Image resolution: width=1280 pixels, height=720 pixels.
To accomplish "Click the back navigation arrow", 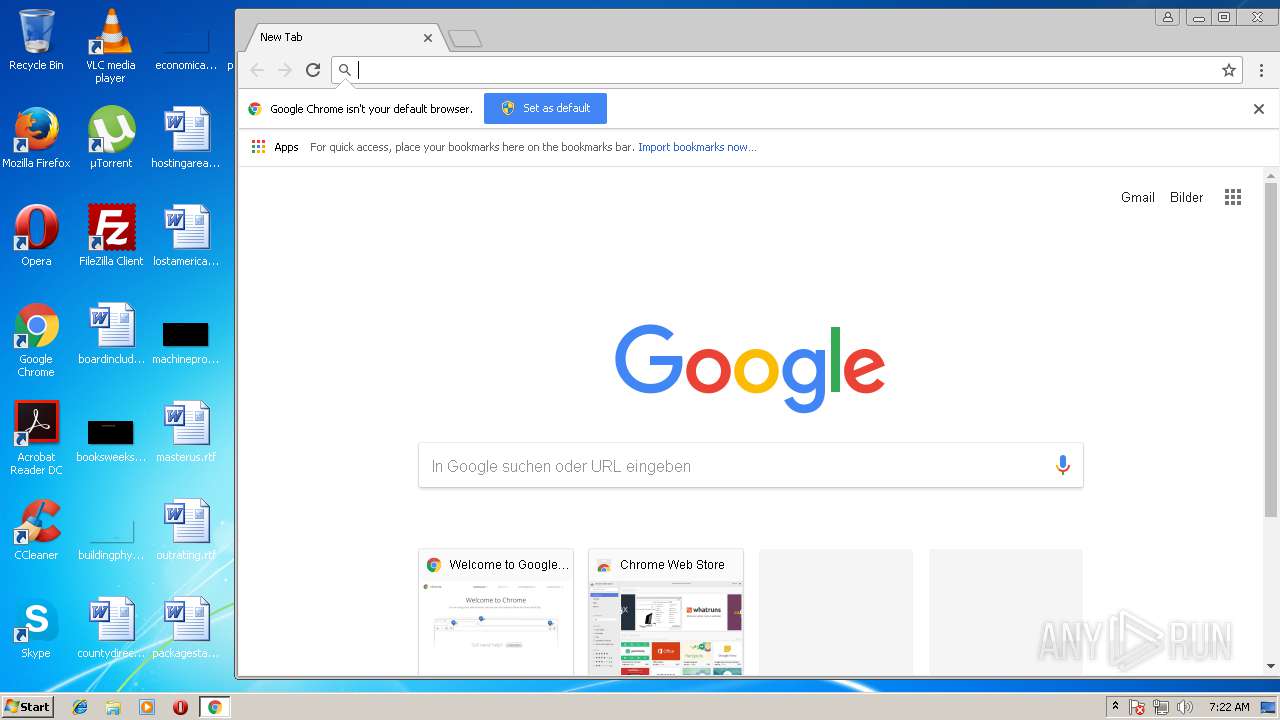I will pos(257,70).
